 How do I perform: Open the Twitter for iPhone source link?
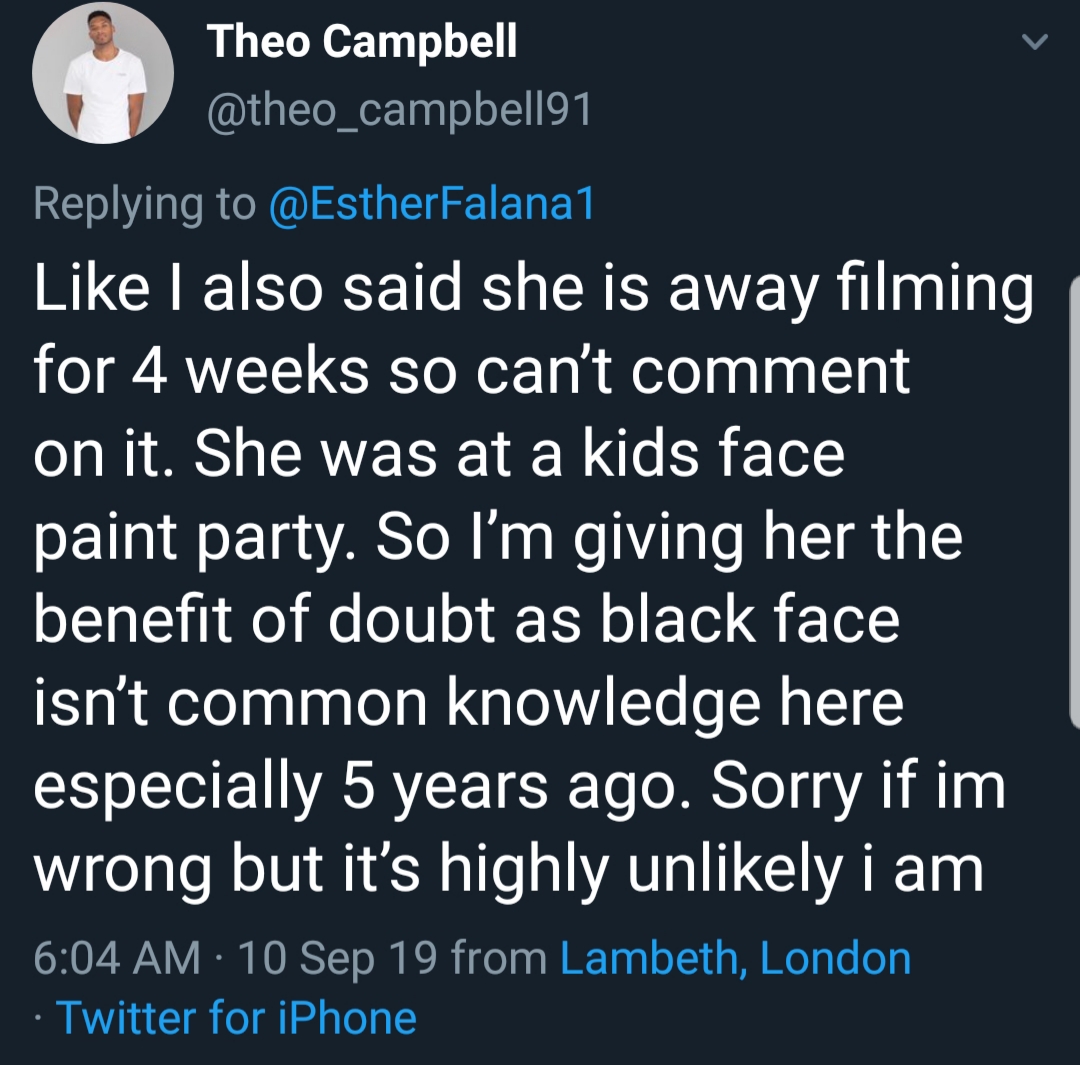click(x=236, y=1017)
